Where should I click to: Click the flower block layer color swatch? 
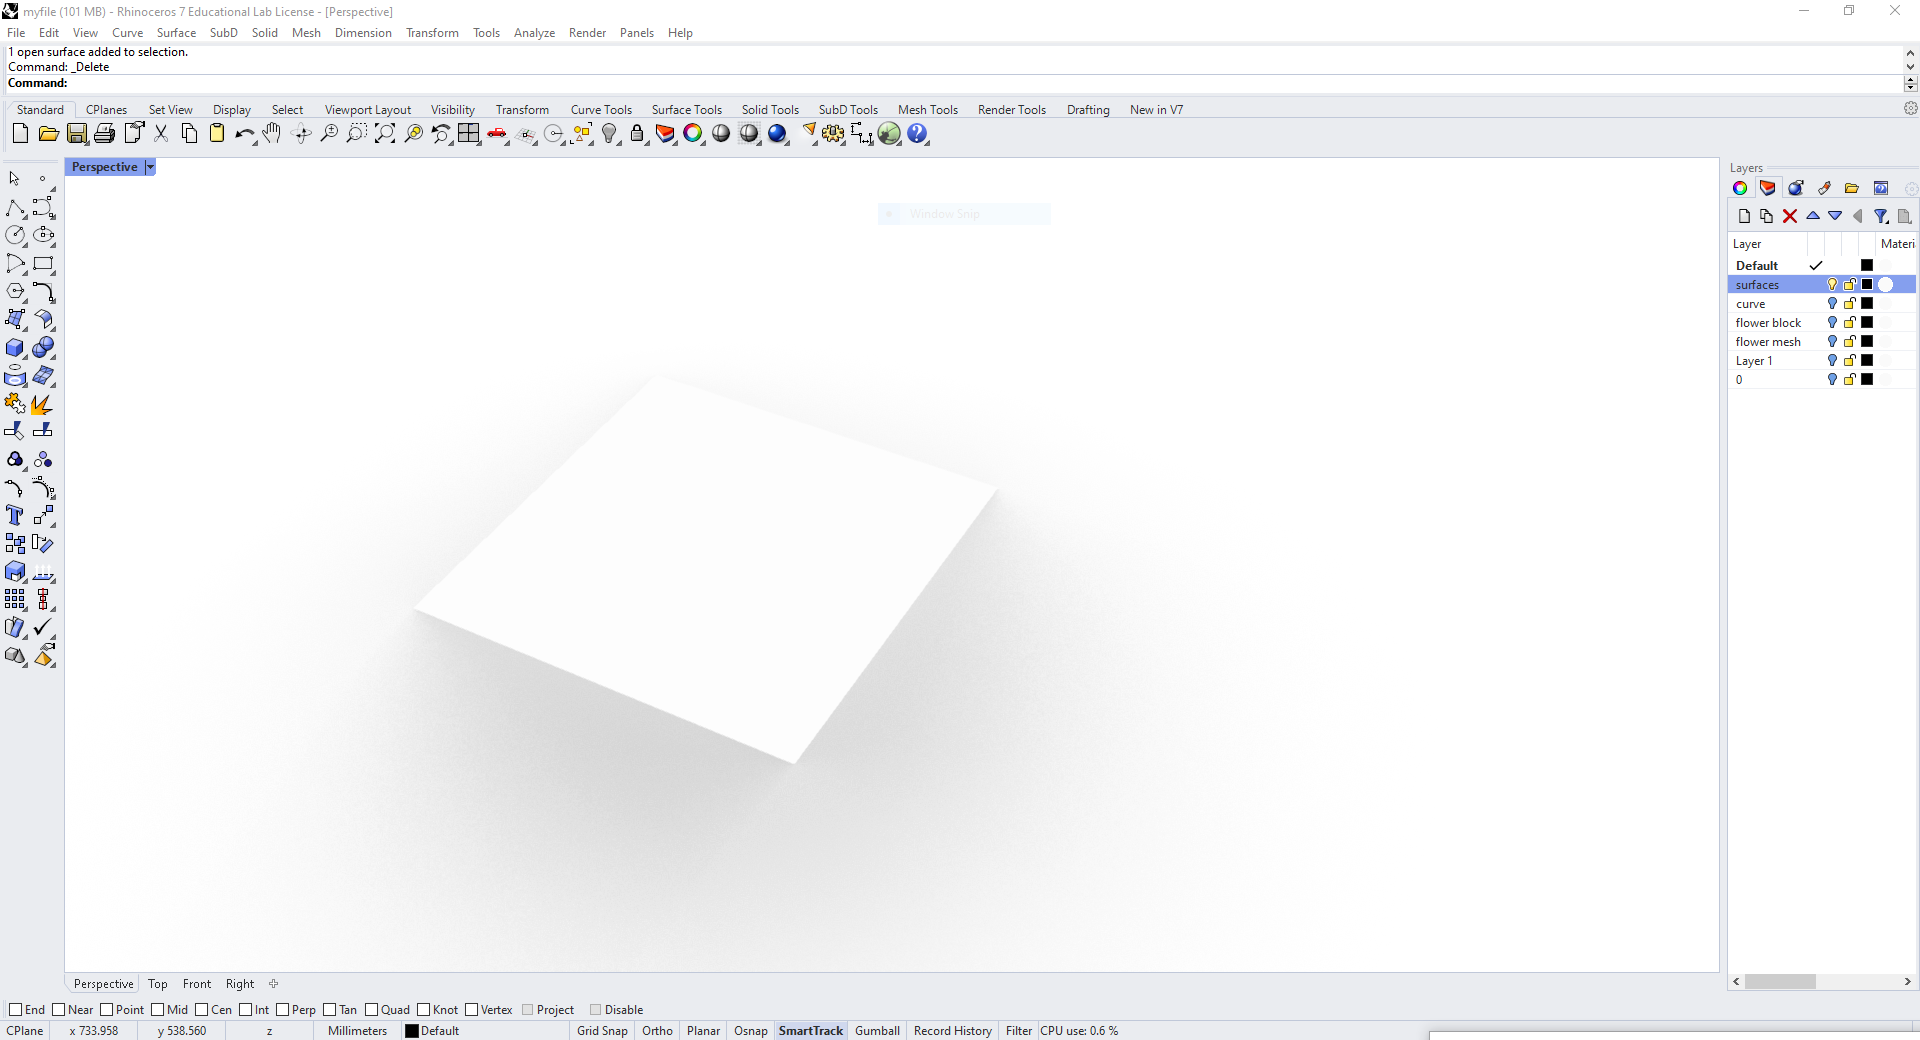[1867, 323]
